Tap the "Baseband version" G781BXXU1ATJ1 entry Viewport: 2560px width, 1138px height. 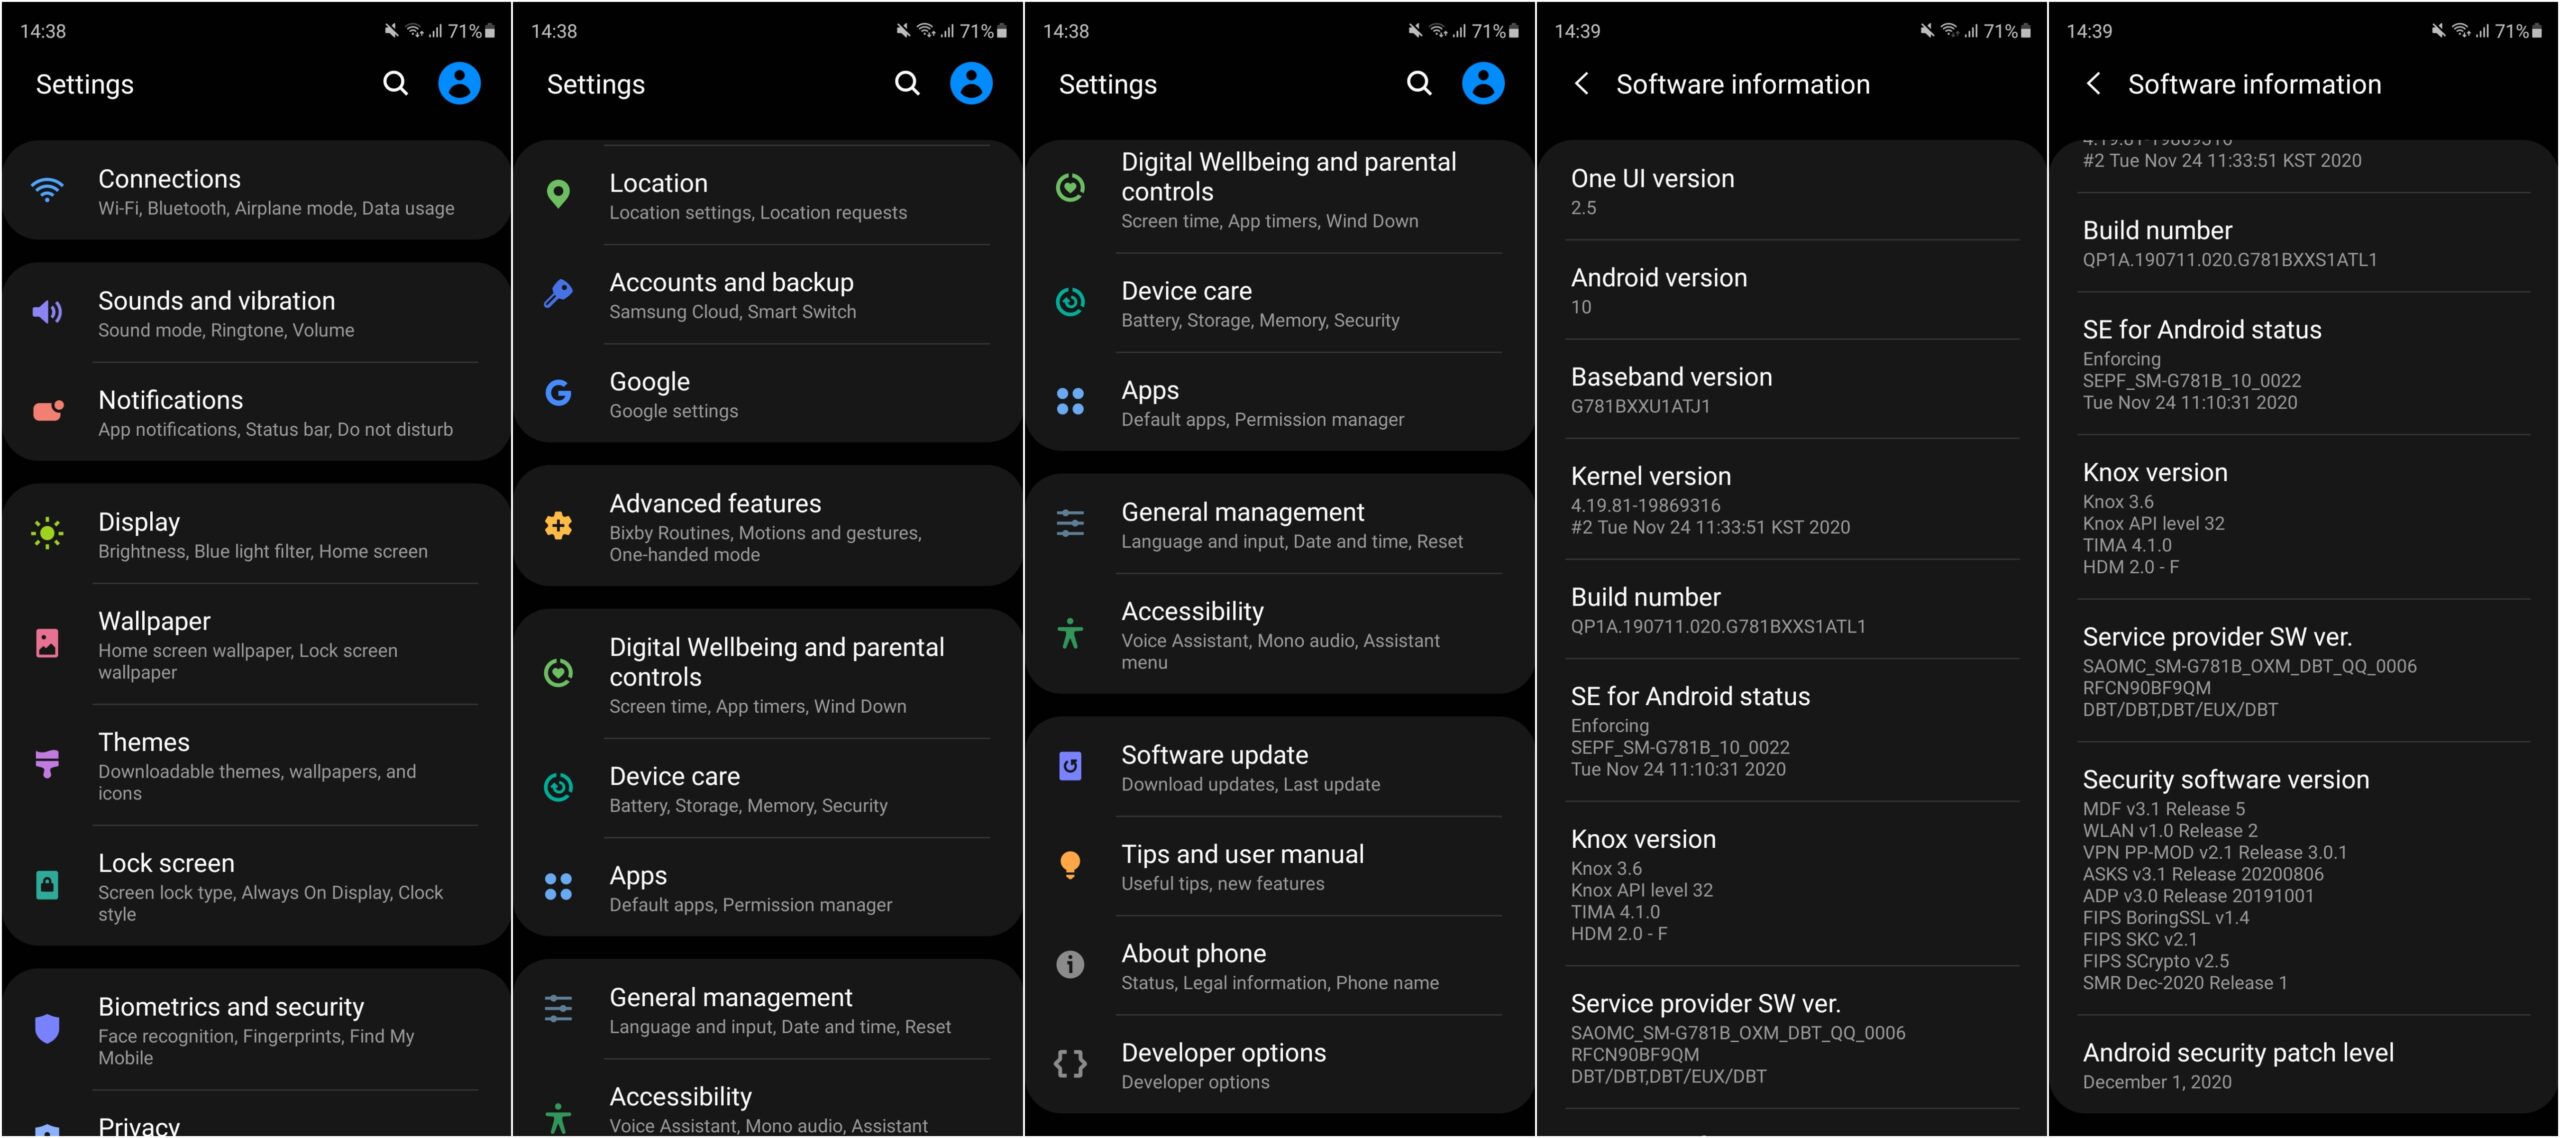pos(1792,389)
